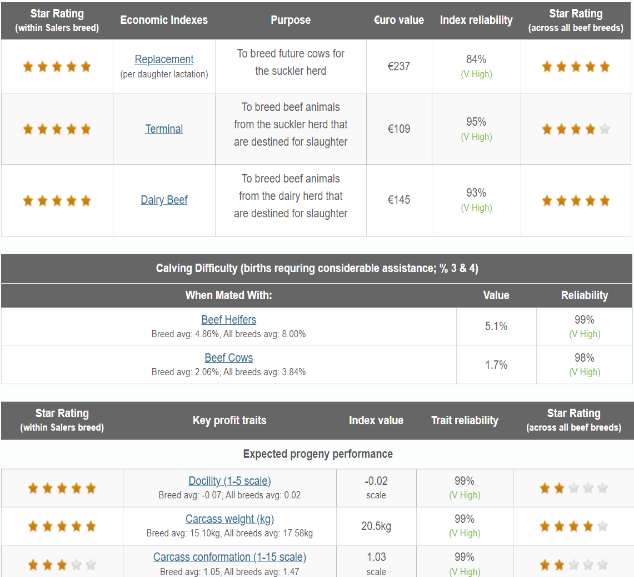This screenshot has height=577, width=634.
Task: Click Docility across-breeds two-star rating
Action: [574, 488]
